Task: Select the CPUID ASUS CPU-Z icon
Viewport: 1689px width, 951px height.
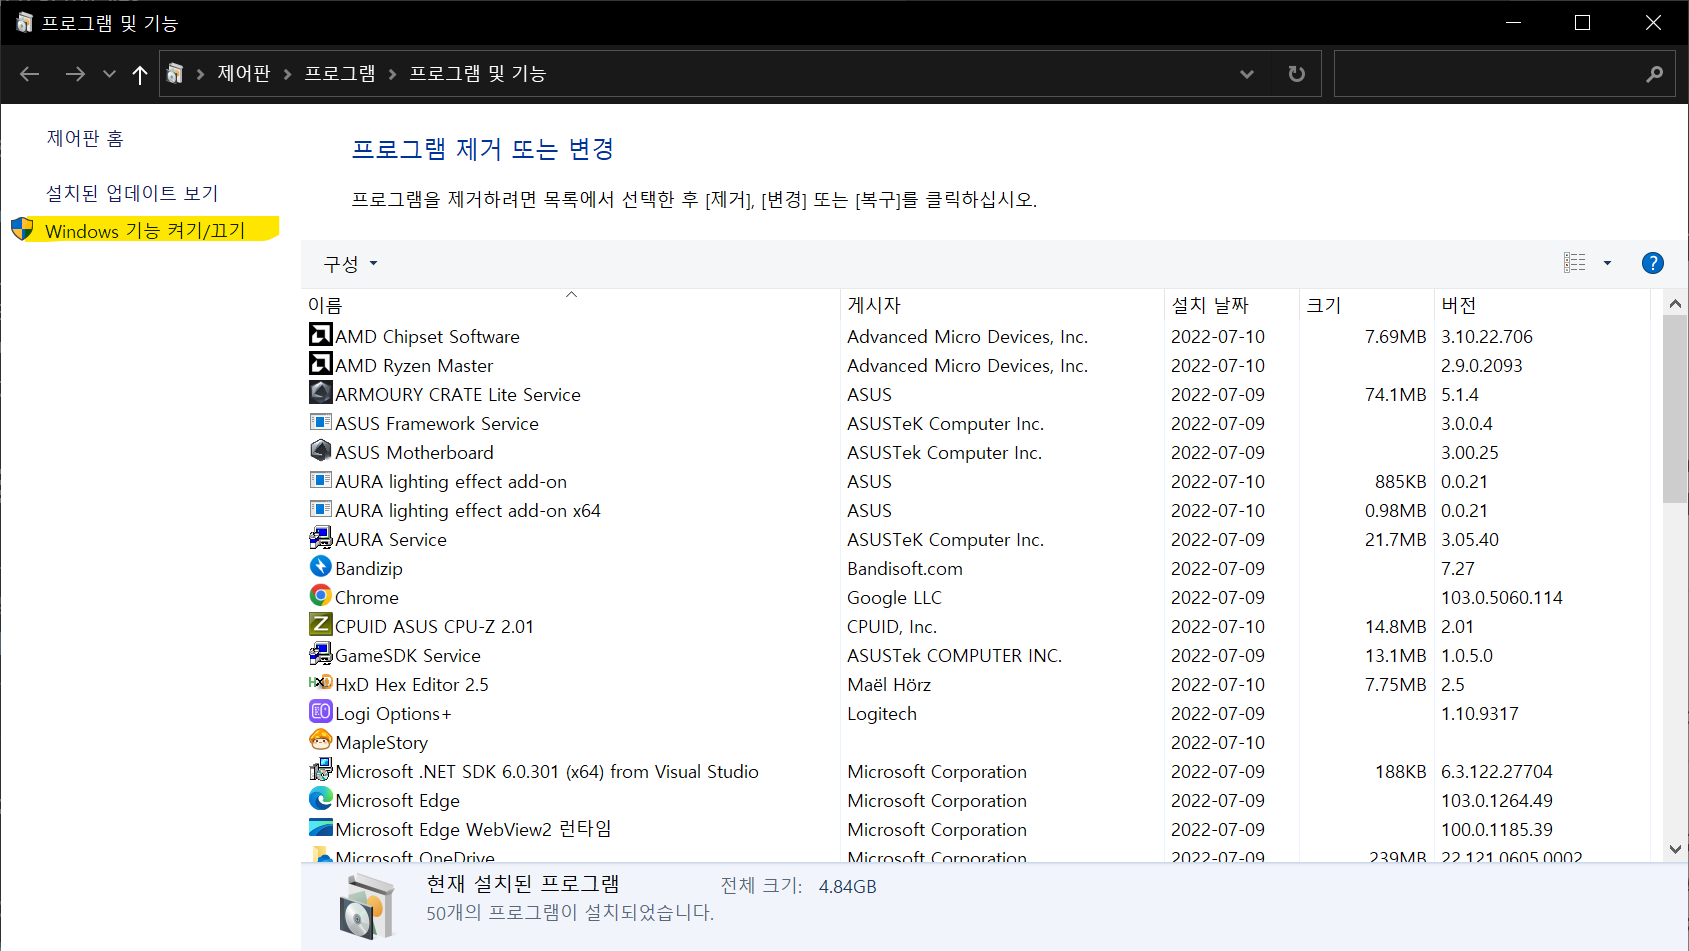Action: [320, 625]
